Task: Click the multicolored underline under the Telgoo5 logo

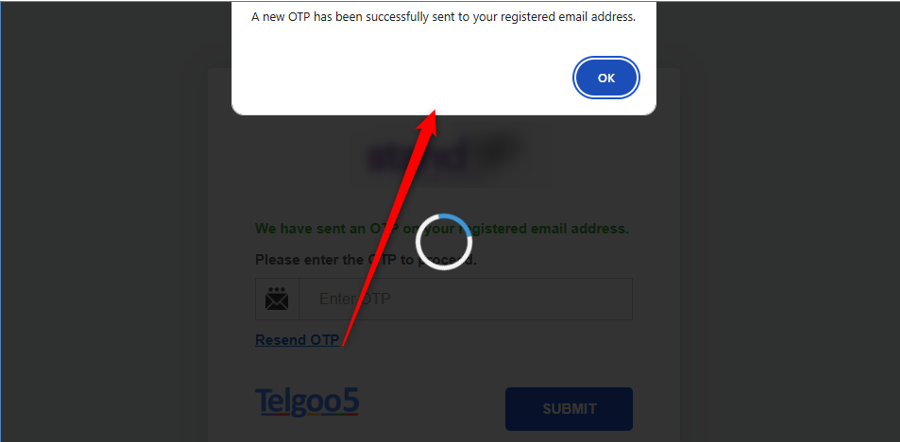Action: click(x=307, y=414)
